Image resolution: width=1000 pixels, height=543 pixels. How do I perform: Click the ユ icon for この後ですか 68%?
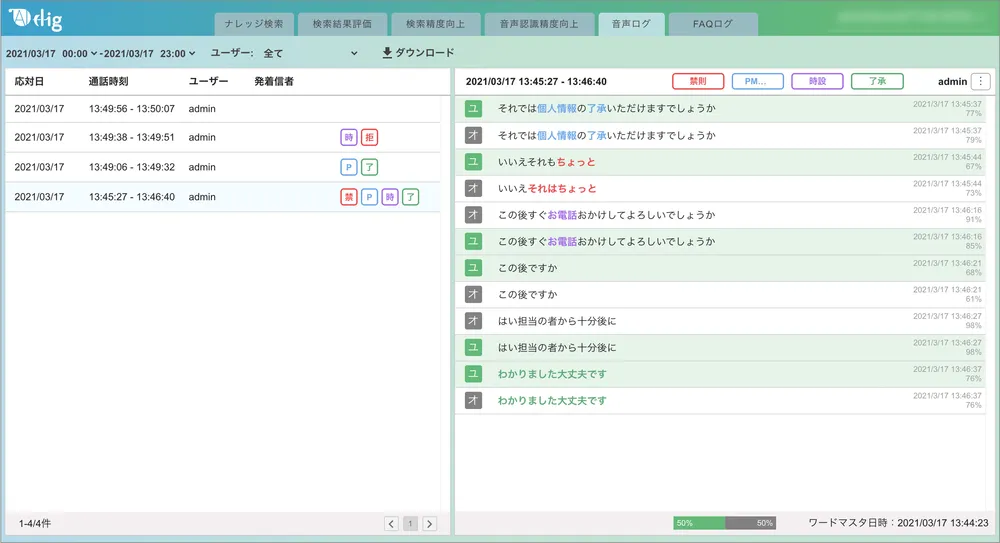pyautogui.click(x=473, y=268)
